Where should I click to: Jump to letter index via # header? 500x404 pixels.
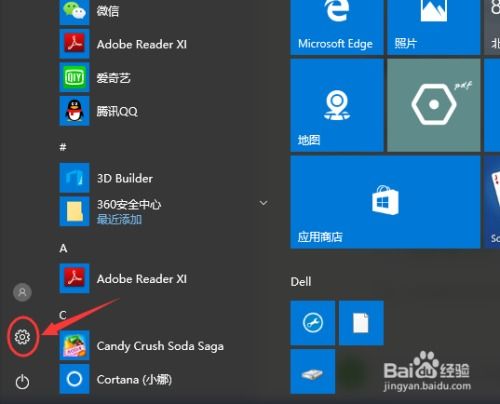point(63,147)
